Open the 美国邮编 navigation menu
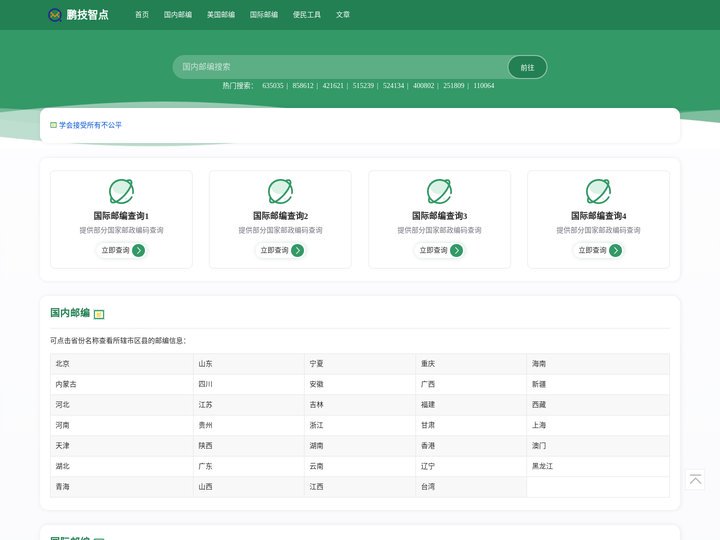720x540 pixels. 221,15
